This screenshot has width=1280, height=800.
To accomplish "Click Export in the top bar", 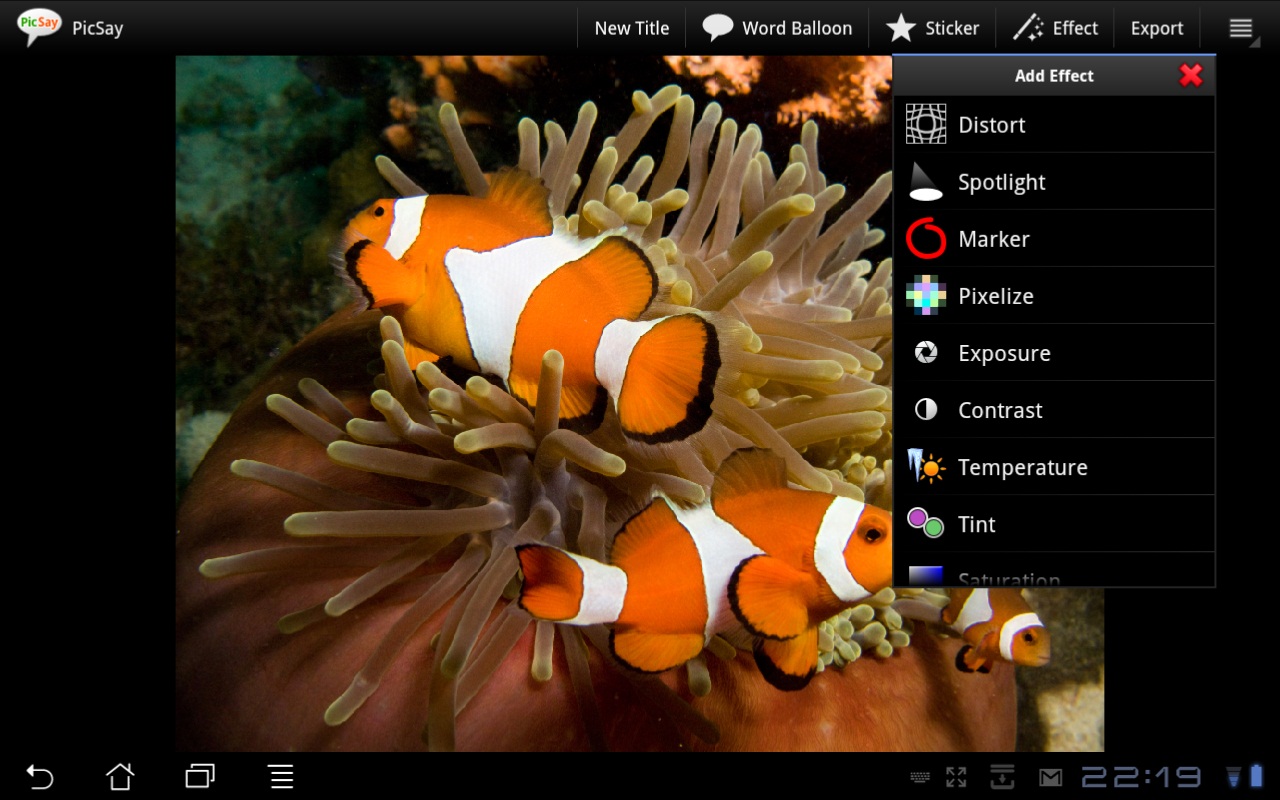I will click(x=1157, y=28).
